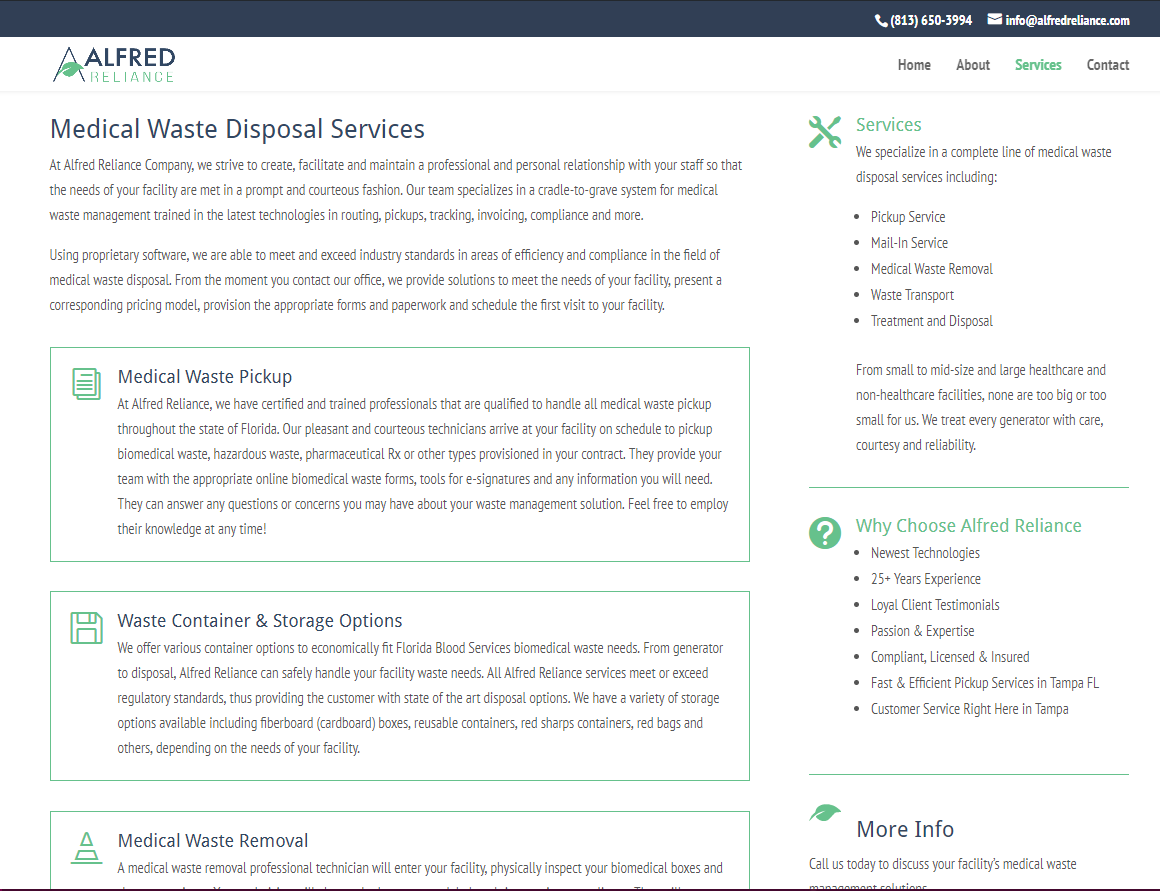
Task: Click the Newest Technologies bullet
Action: (x=925, y=553)
